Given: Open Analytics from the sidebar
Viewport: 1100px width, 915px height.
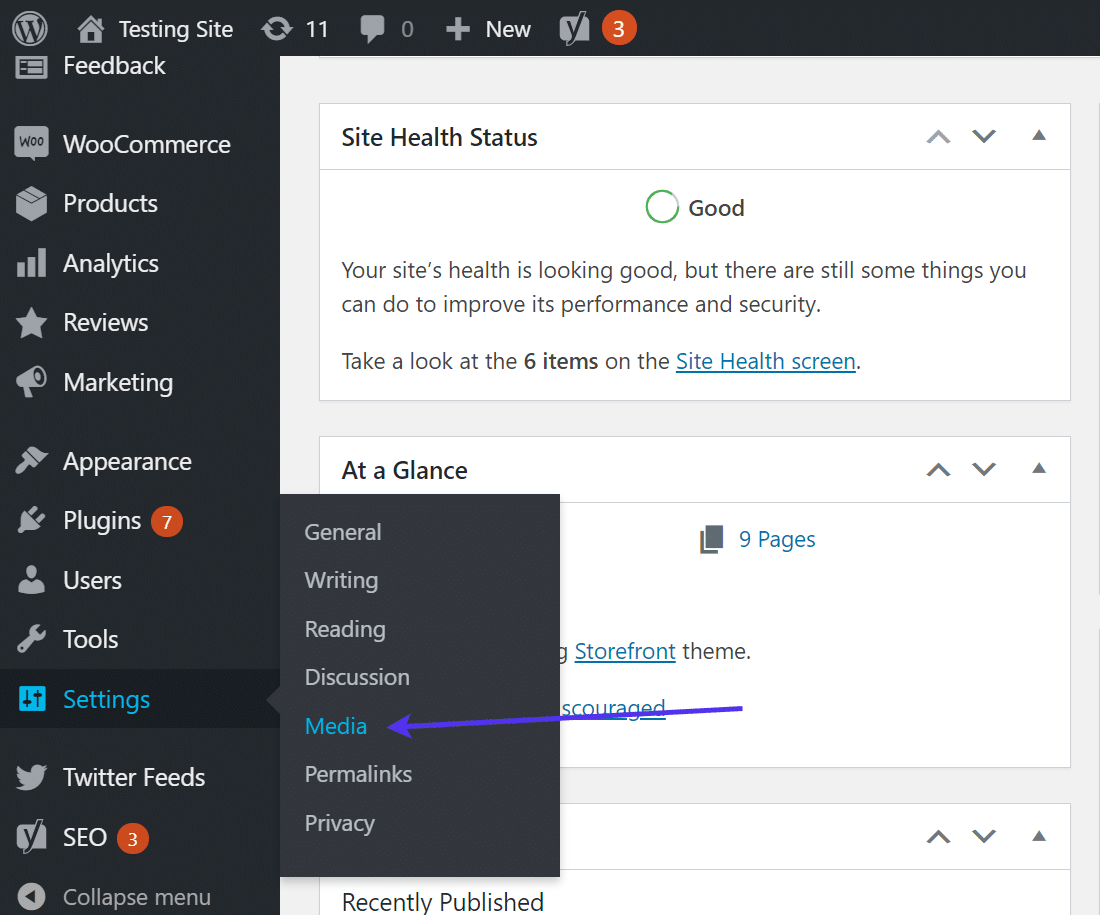Looking at the screenshot, I should pyautogui.click(x=31, y=263).
